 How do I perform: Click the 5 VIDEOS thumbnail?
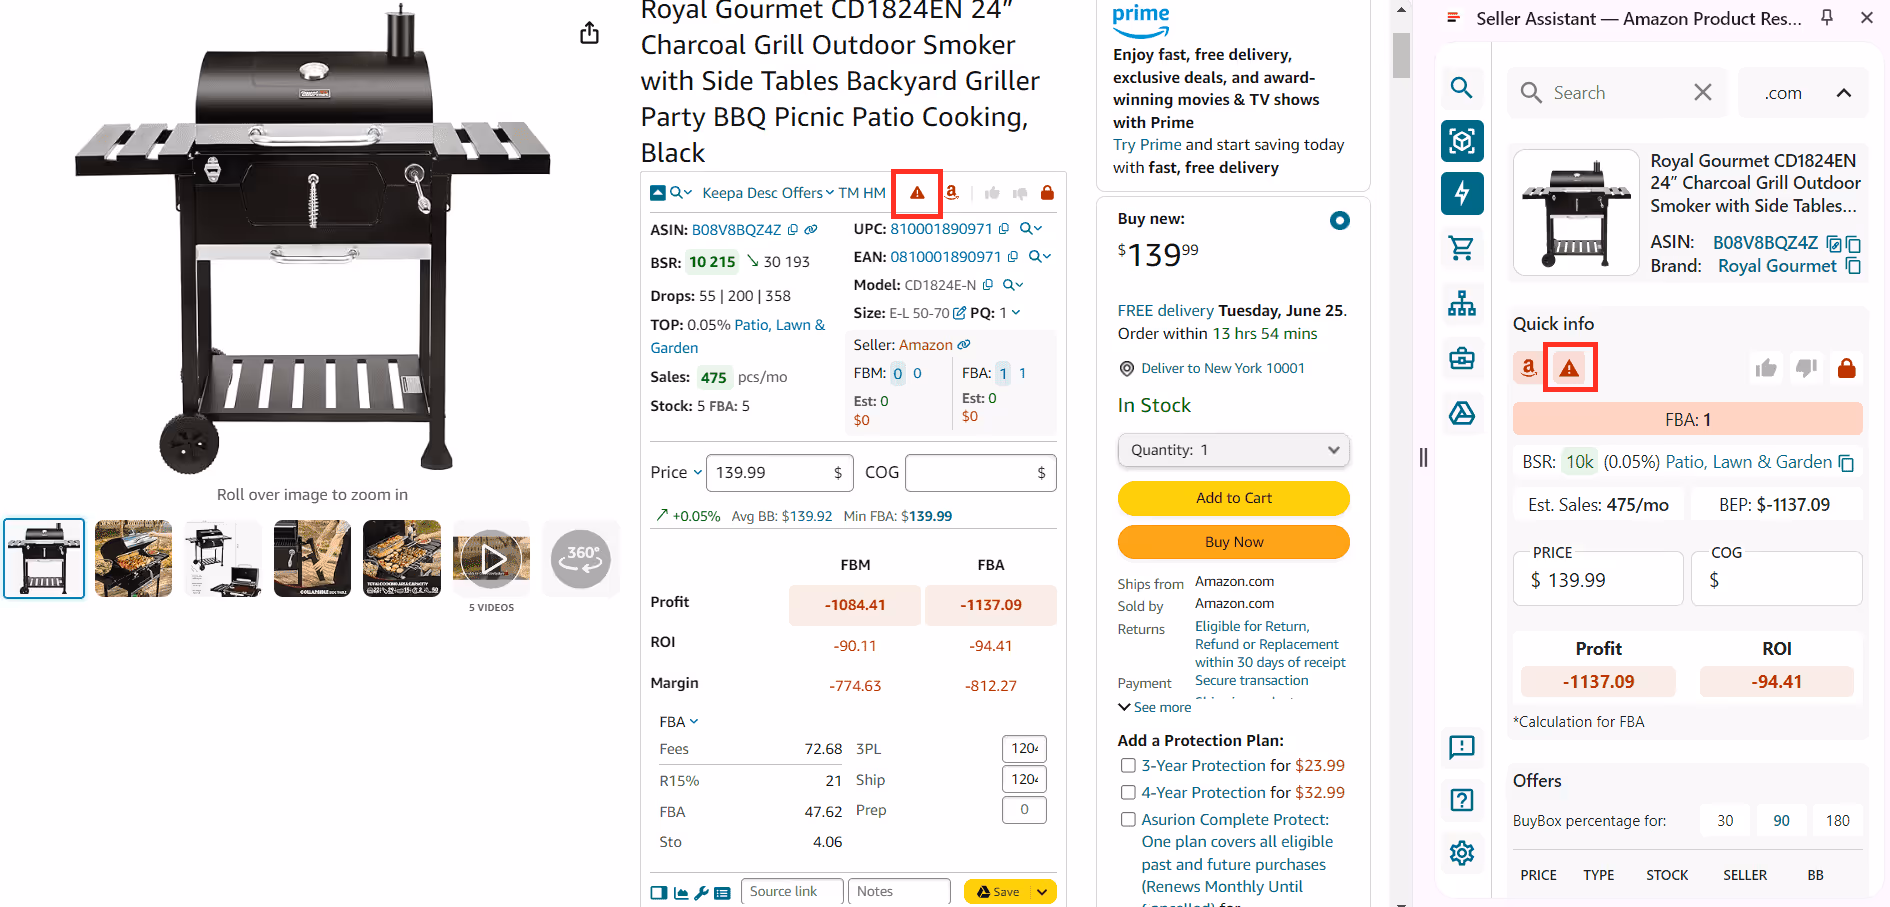[491, 558]
